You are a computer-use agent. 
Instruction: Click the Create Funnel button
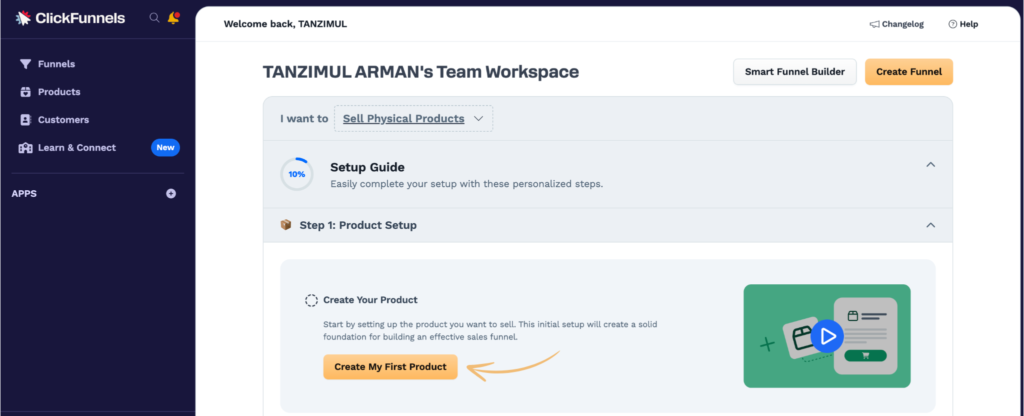(x=909, y=72)
